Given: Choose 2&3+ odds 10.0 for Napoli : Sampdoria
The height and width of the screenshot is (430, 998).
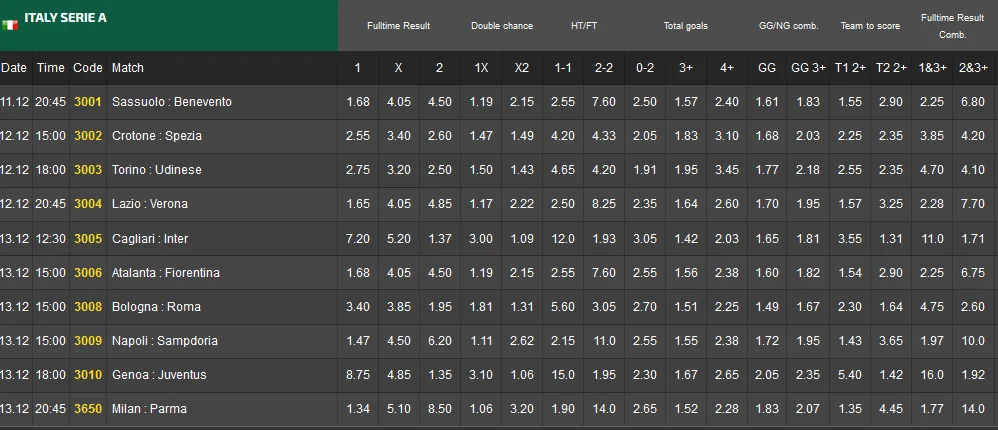Looking at the screenshot, I should (x=973, y=341).
